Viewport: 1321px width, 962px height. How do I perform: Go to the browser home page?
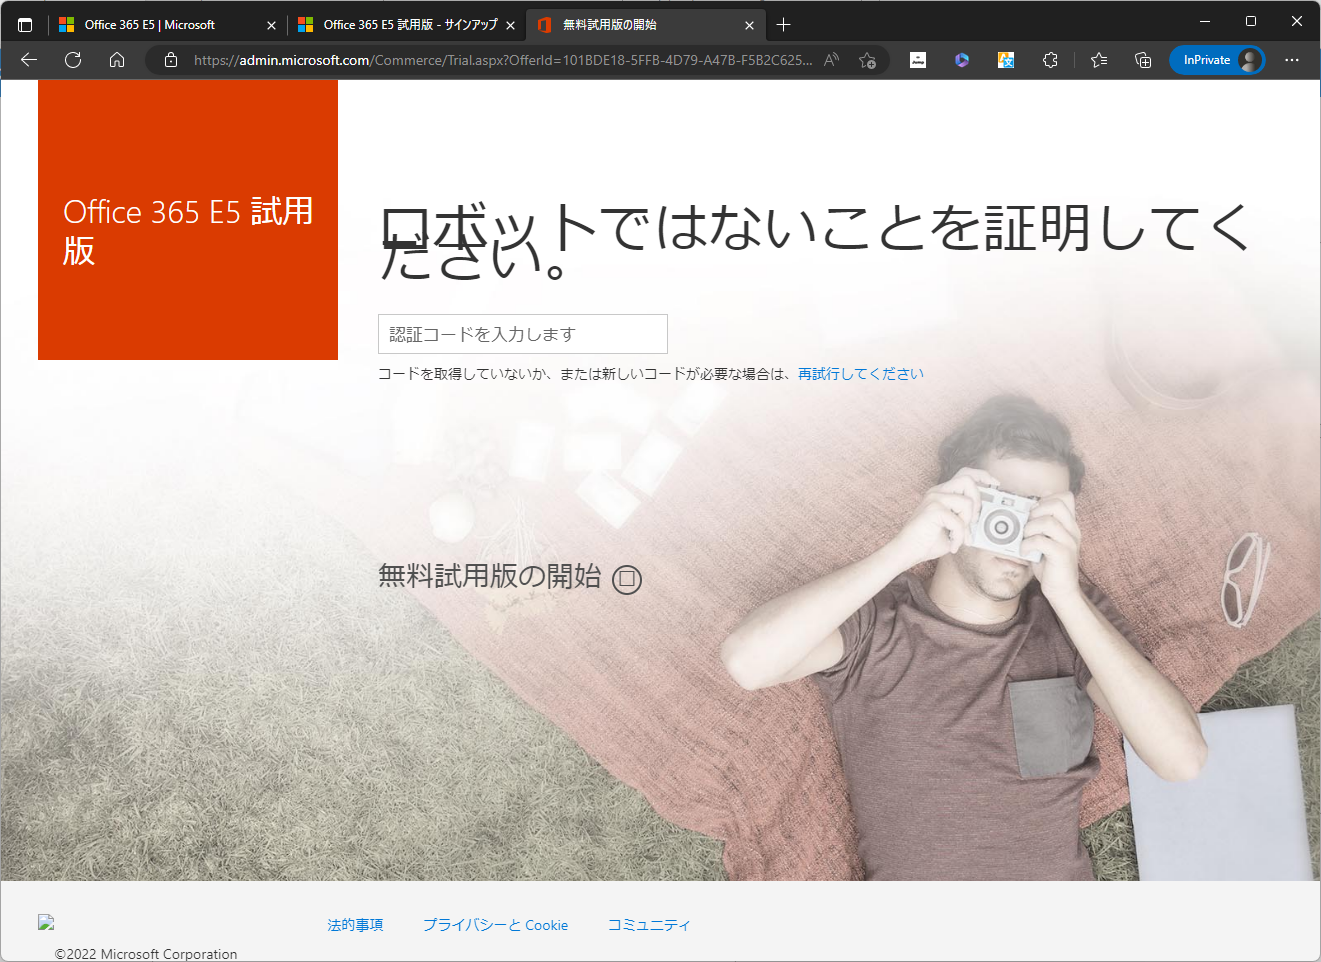116,60
